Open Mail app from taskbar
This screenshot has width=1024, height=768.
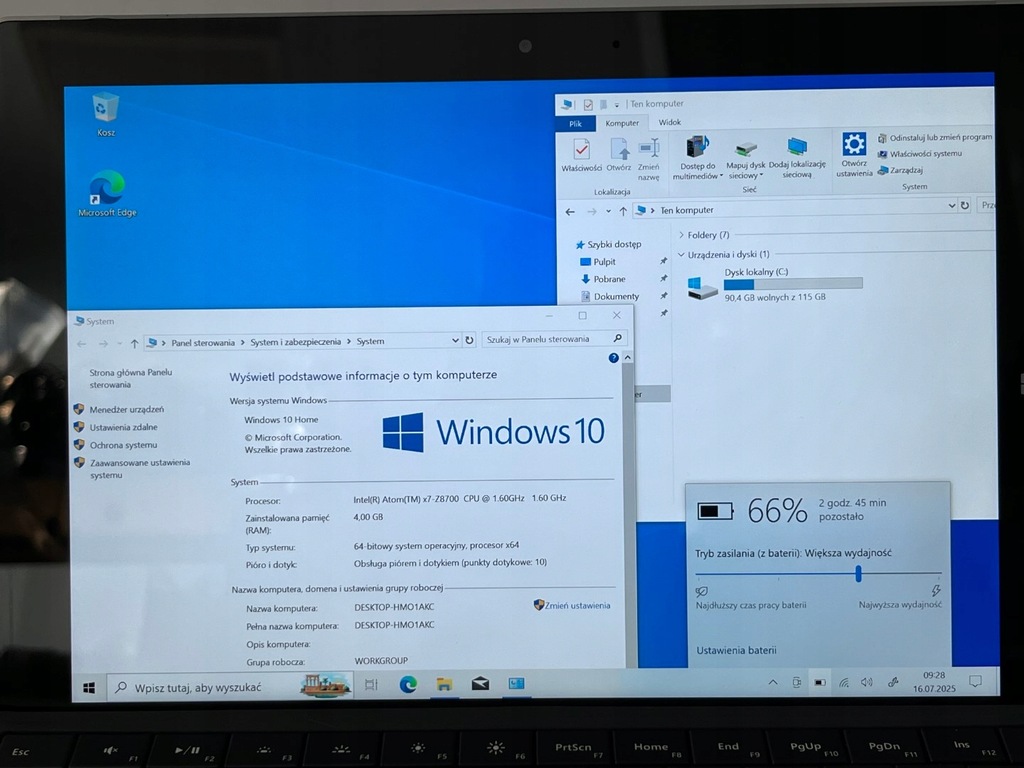[x=480, y=684]
